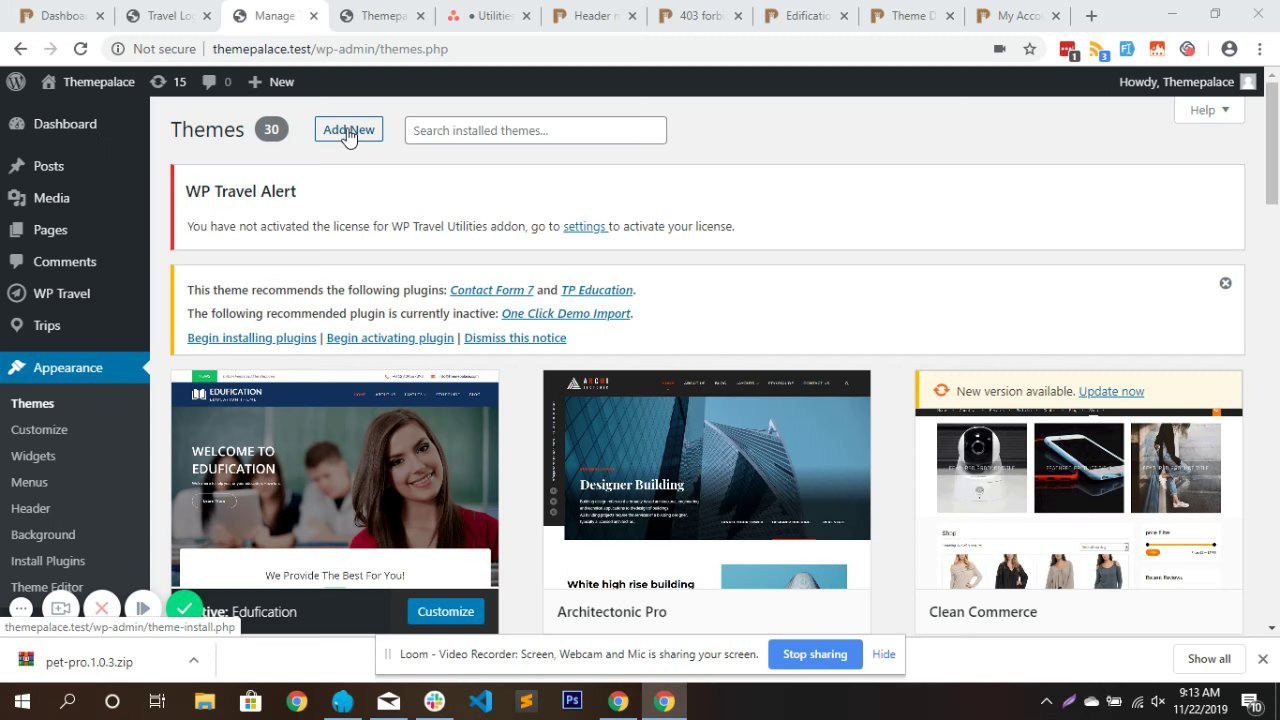Image resolution: width=1280 pixels, height=720 pixels.
Task: Open One Click Demo Import link
Action: tap(566, 314)
